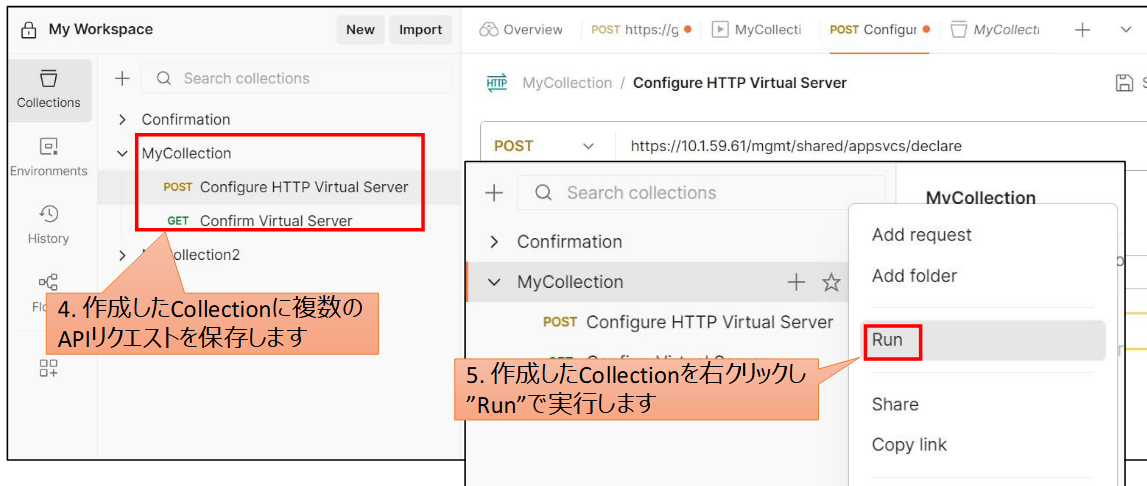
Task: Open the configure workspace sidebar grid icon
Action: click(x=49, y=368)
